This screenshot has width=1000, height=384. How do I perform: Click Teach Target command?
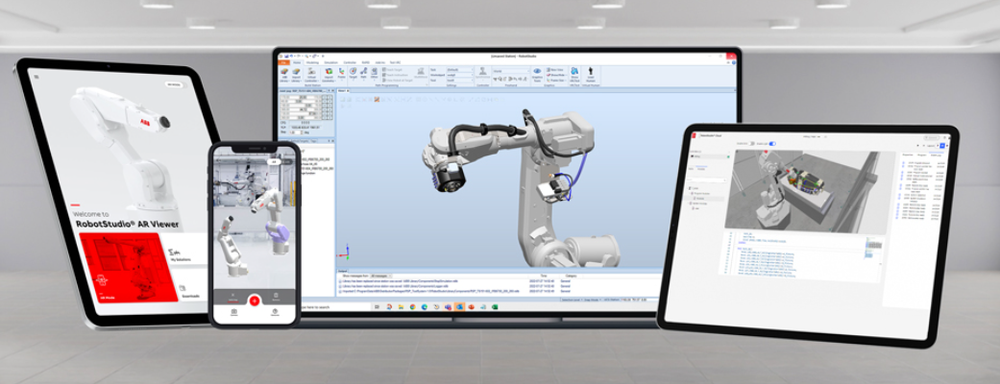click(x=392, y=70)
